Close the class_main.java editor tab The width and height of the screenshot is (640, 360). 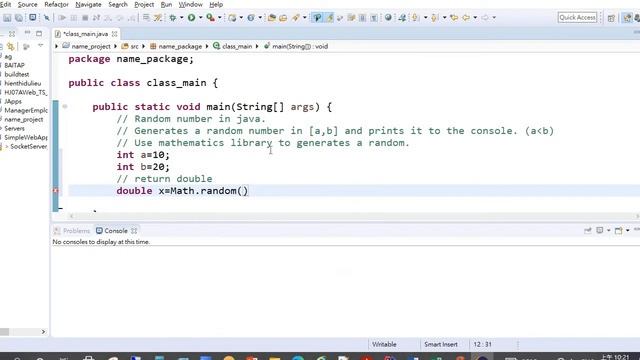pyautogui.click(x=115, y=34)
